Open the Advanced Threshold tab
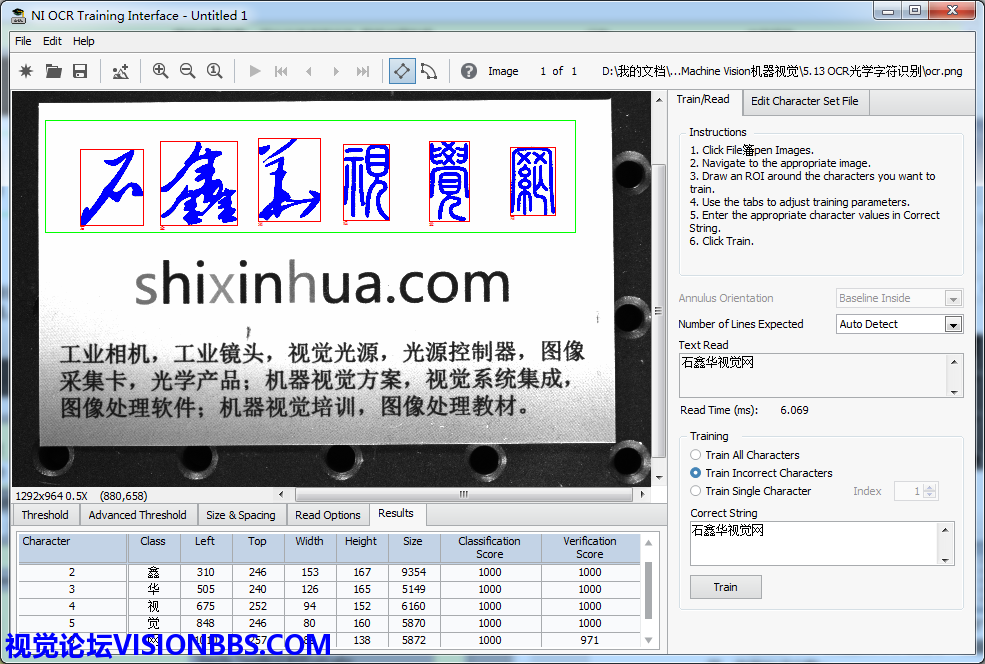The width and height of the screenshot is (985, 664). coord(138,515)
